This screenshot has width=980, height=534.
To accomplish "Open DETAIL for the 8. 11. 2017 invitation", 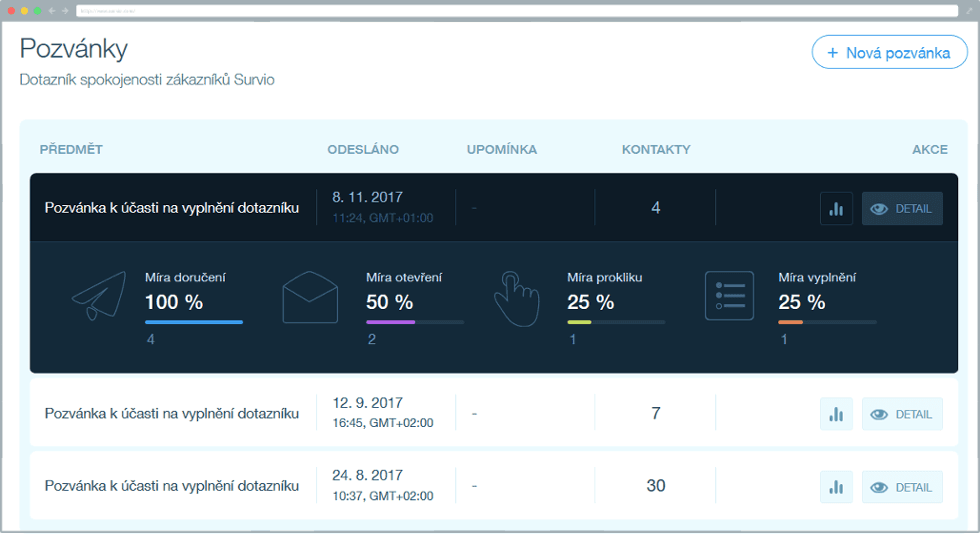I will (902, 209).
